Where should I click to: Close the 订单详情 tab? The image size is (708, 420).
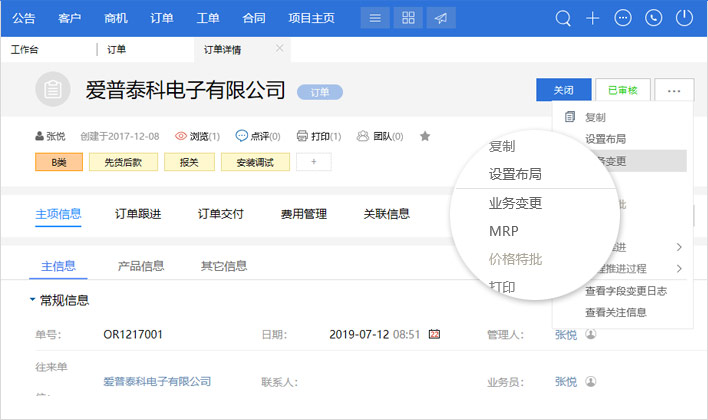pyautogui.click(x=279, y=48)
